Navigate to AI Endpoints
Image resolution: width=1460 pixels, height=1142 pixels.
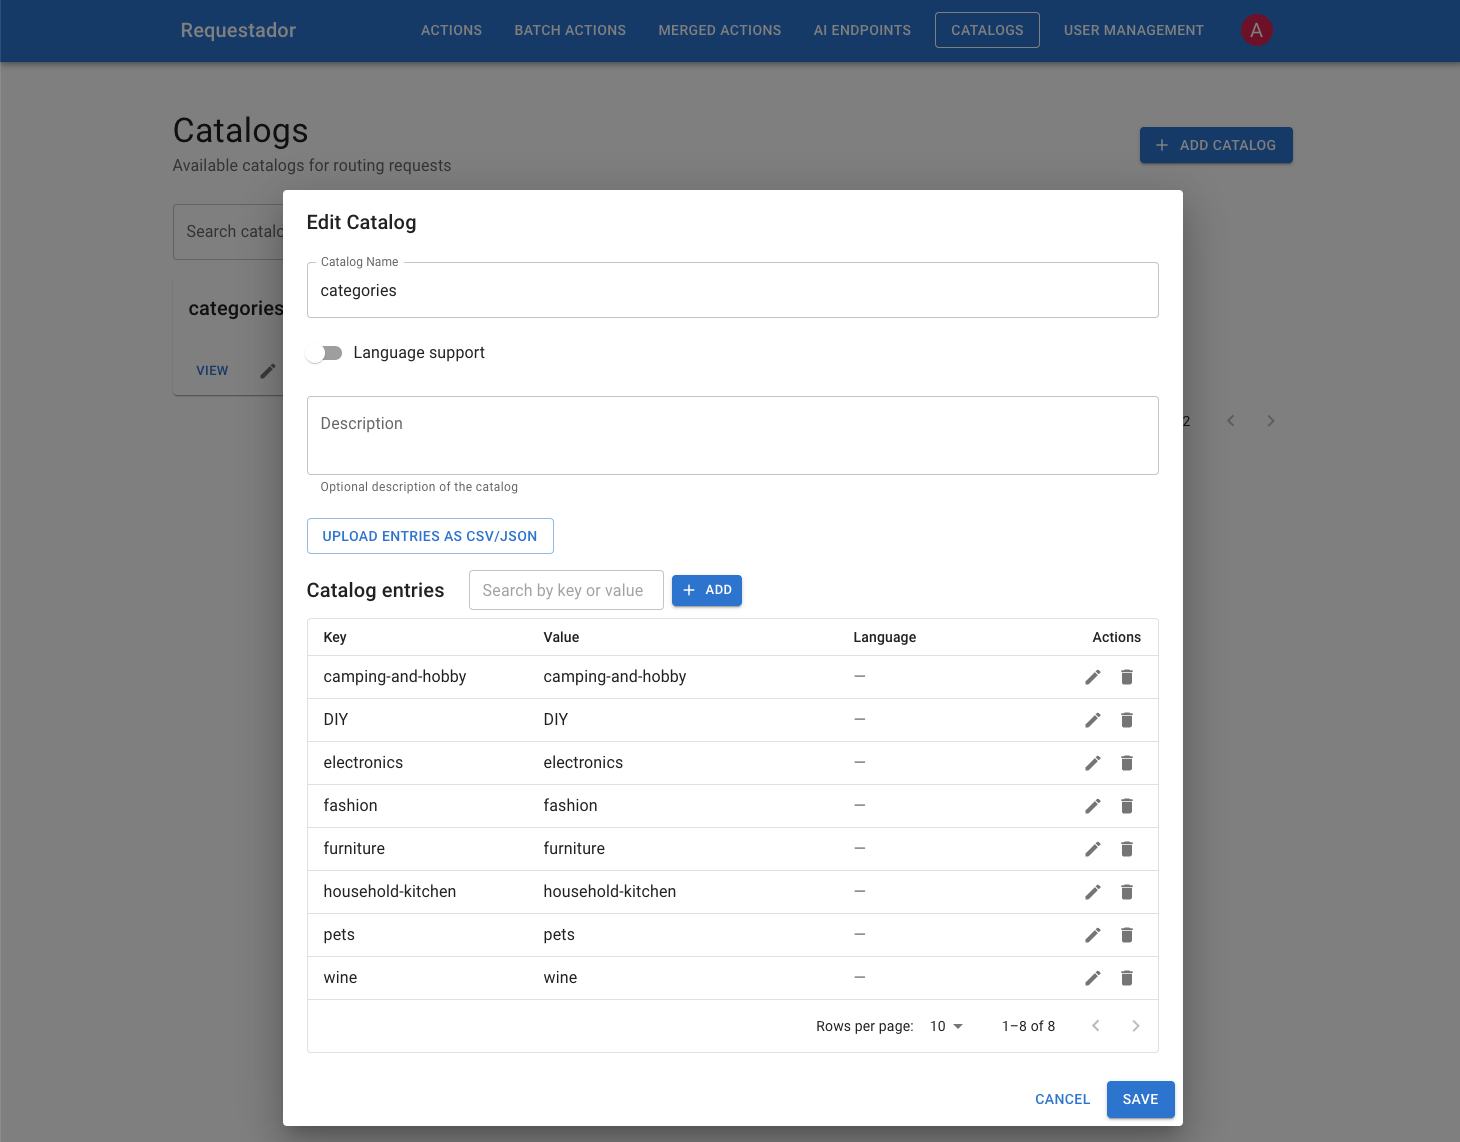tap(862, 30)
